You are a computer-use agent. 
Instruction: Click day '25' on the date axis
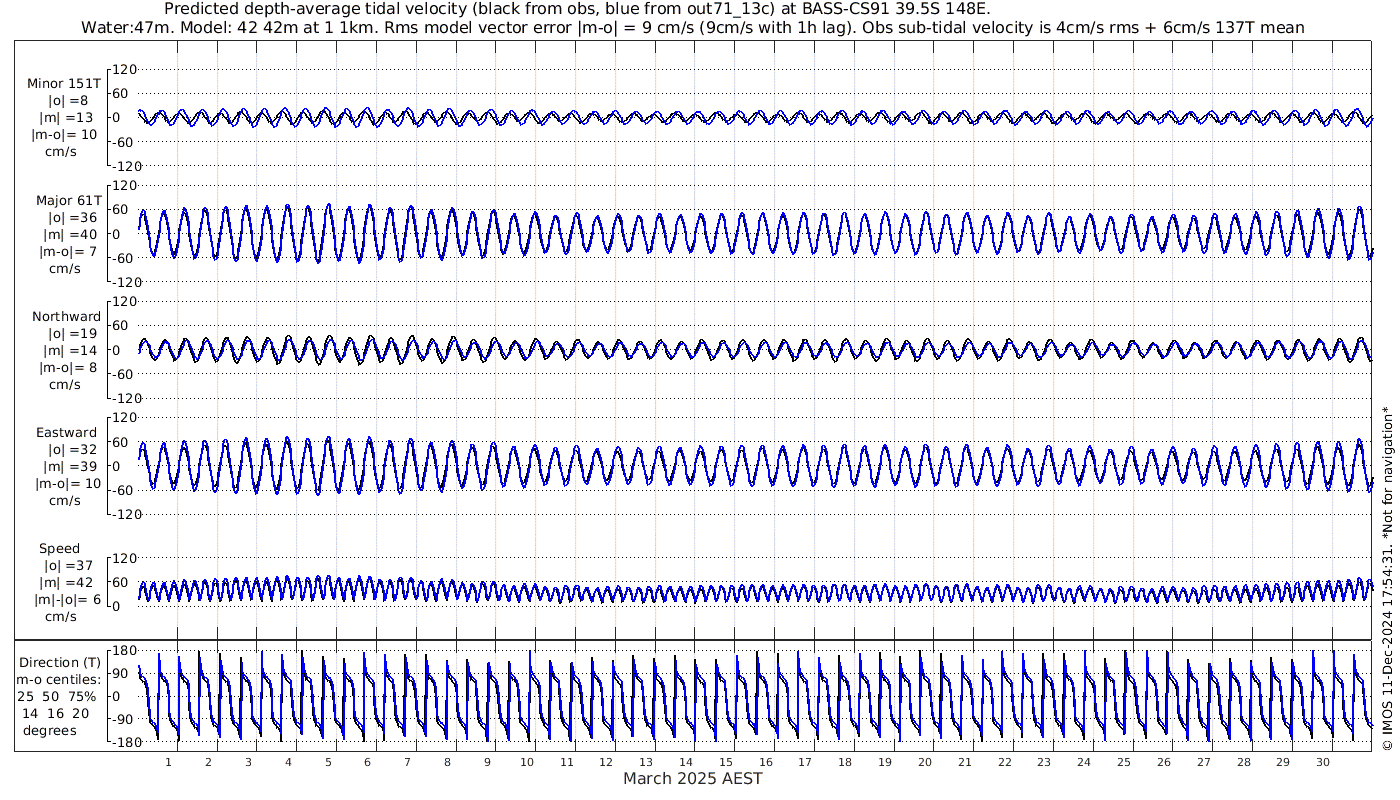(1124, 762)
